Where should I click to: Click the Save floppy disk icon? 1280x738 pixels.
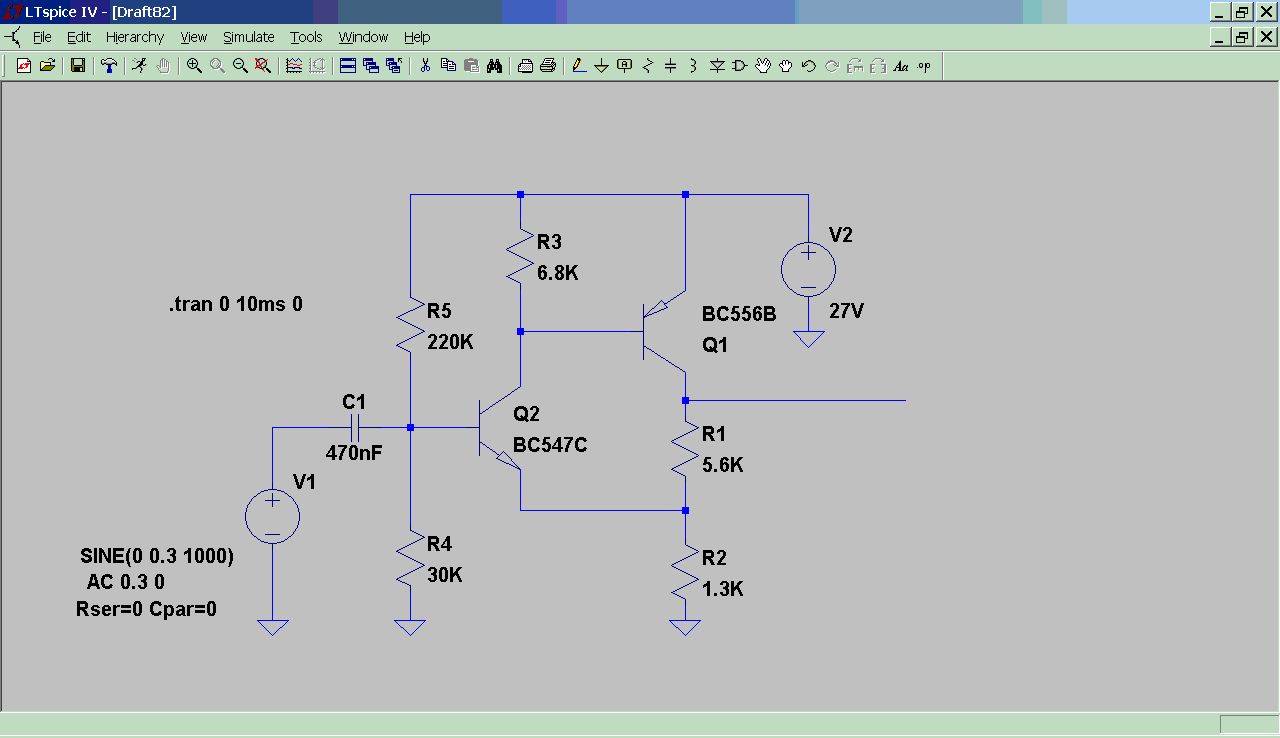pyautogui.click(x=77, y=66)
